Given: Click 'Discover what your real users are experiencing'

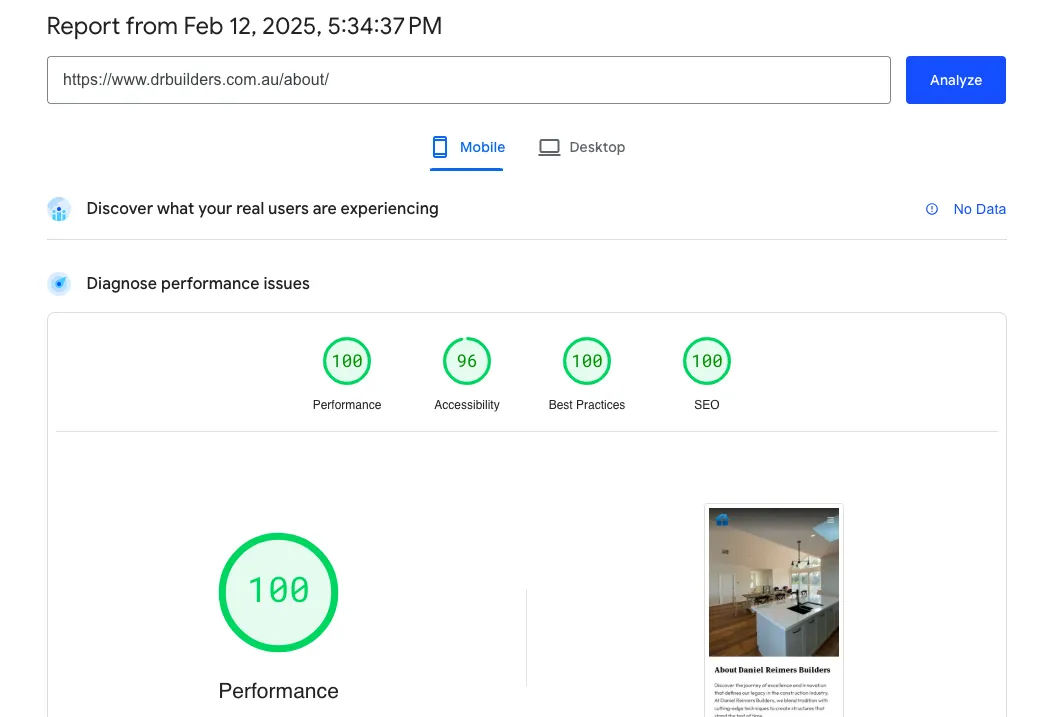Looking at the screenshot, I should coord(262,209).
